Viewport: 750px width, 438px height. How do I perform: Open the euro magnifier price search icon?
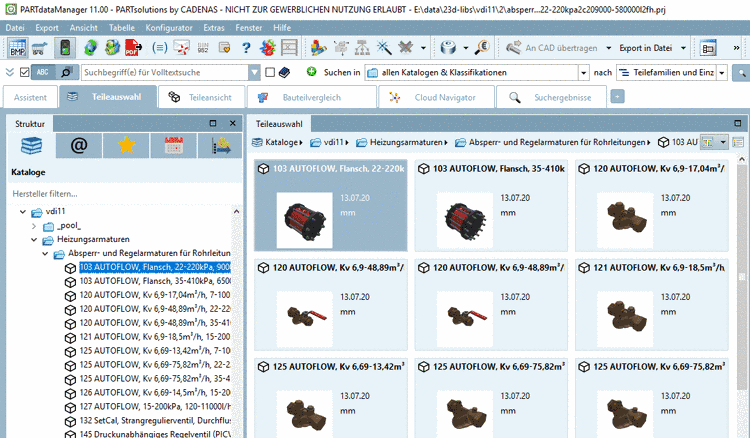point(483,48)
